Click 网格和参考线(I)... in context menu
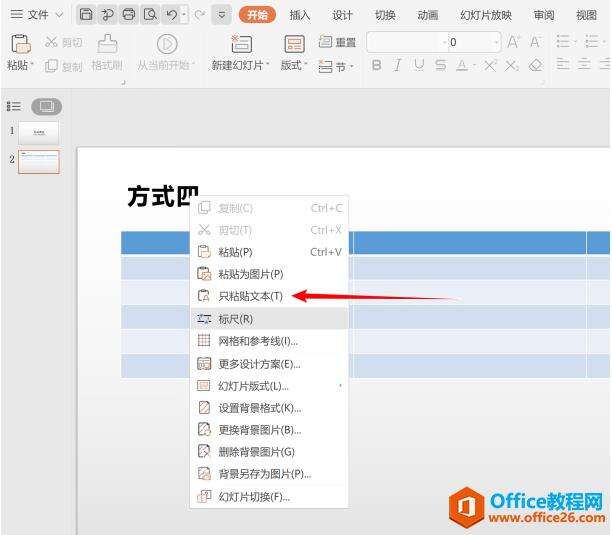Screen dimensions: 612x535 [x=269, y=341]
